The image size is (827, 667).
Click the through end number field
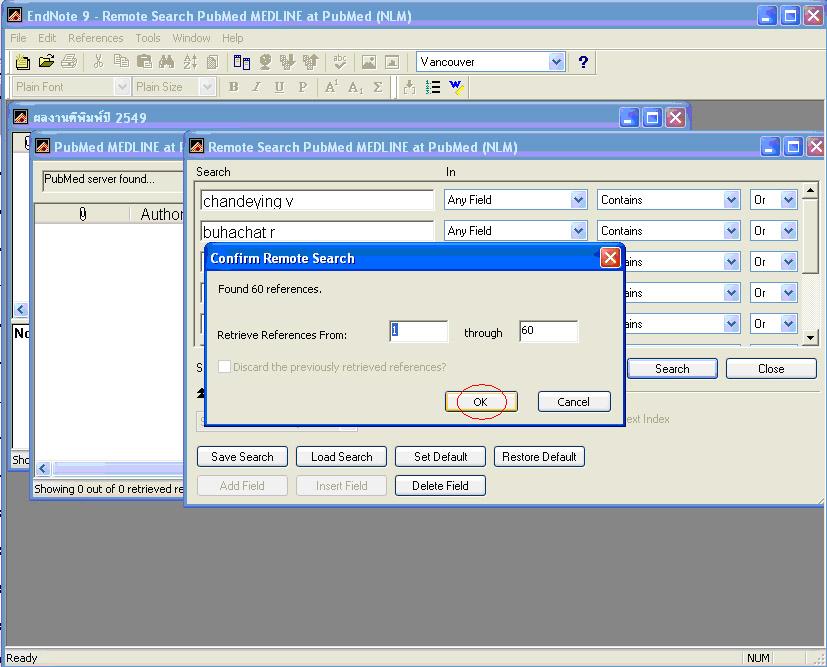[x=549, y=331]
